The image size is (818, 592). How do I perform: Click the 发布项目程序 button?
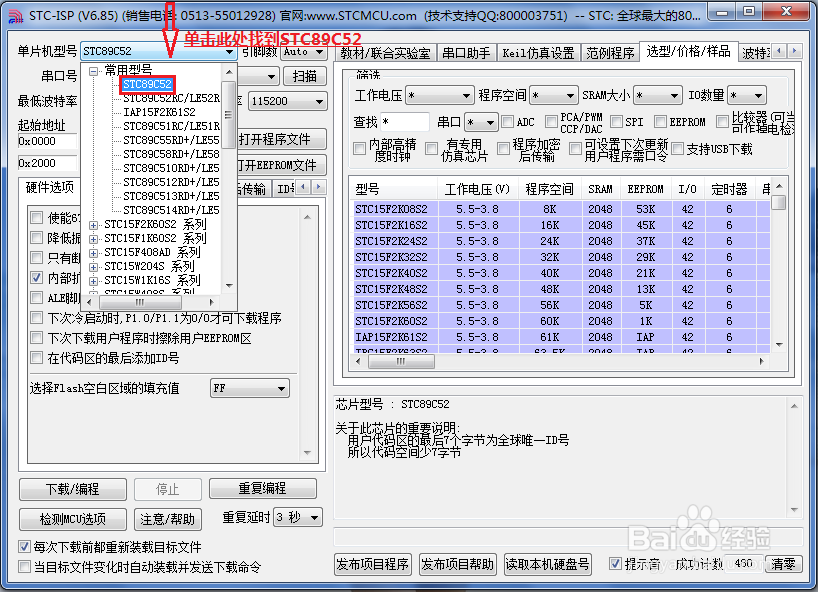372,564
